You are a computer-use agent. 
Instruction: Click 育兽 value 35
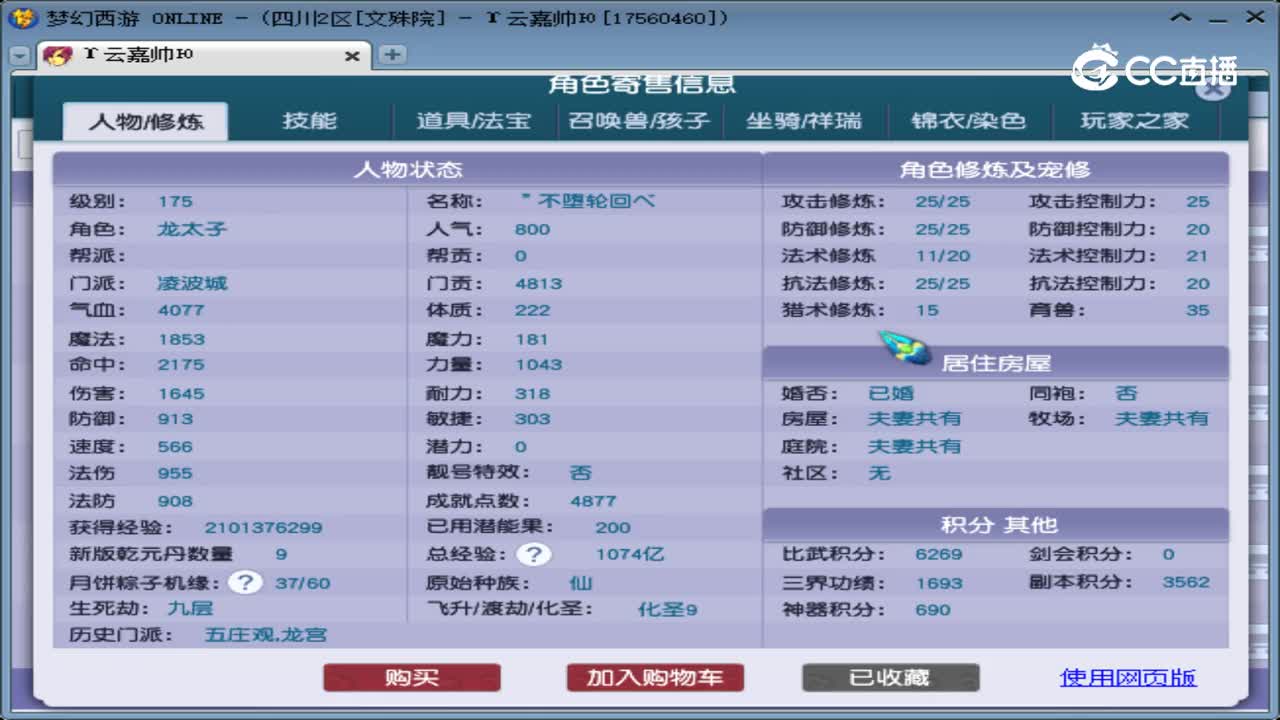click(x=1198, y=310)
